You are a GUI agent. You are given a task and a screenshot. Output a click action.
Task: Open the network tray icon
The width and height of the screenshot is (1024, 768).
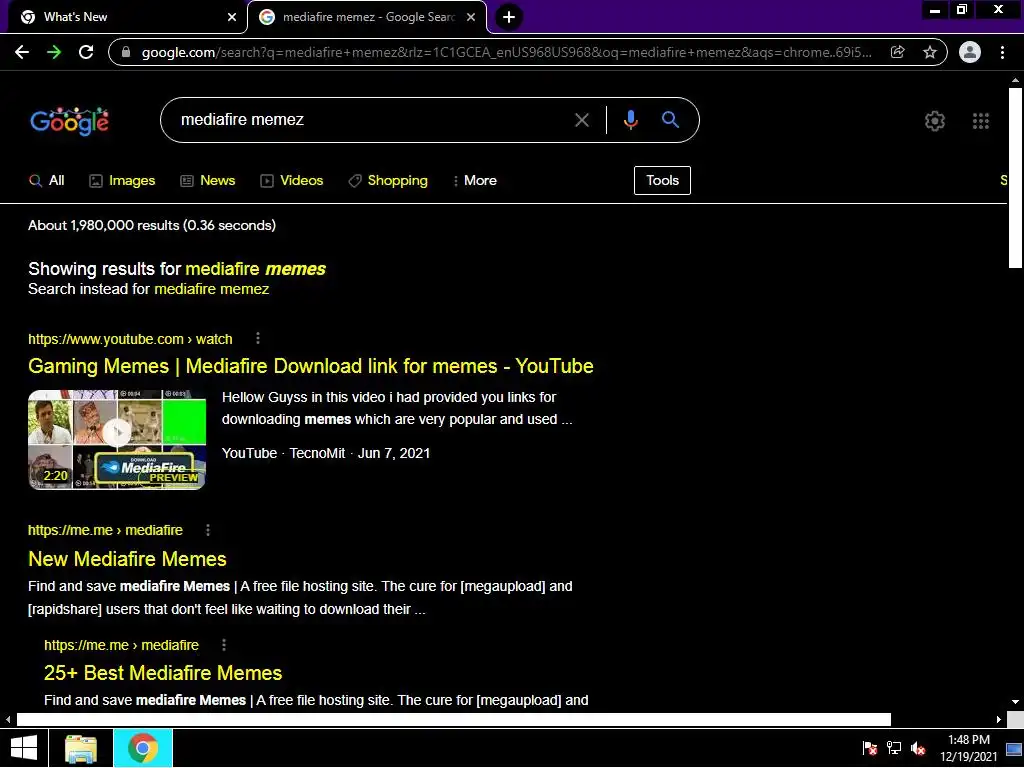point(894,748)
